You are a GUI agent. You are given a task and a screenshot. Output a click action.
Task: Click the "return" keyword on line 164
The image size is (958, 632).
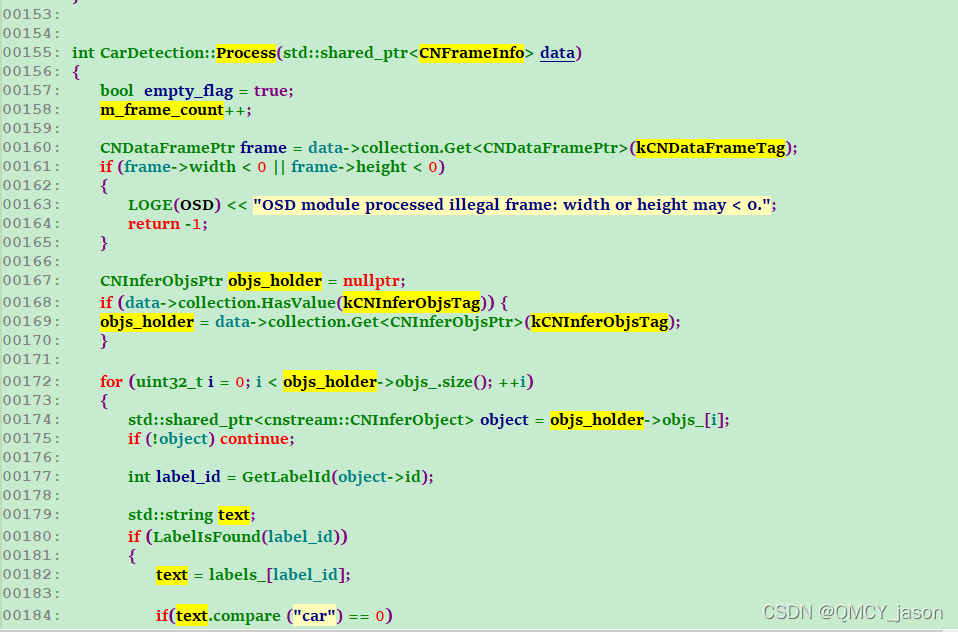(x=154, y=224)
